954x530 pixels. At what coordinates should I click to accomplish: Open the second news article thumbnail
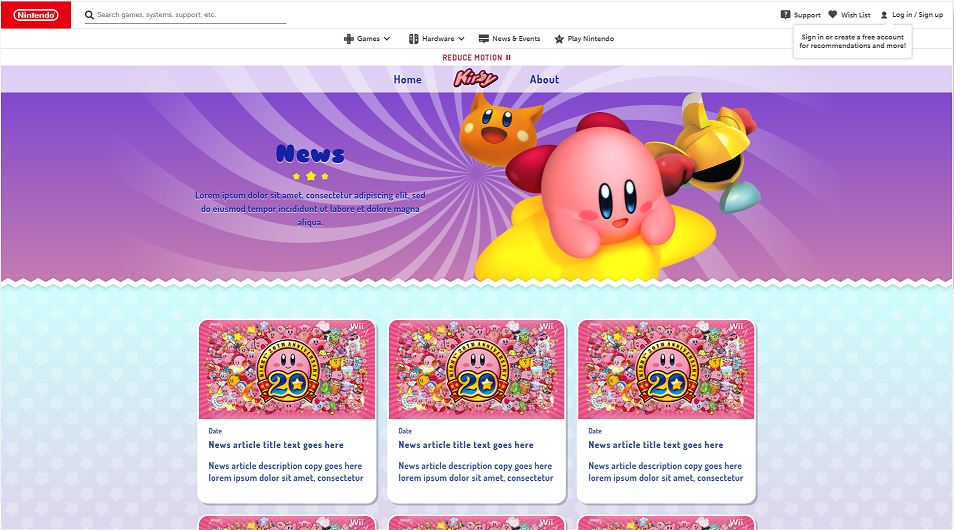[x=476, y=369]
